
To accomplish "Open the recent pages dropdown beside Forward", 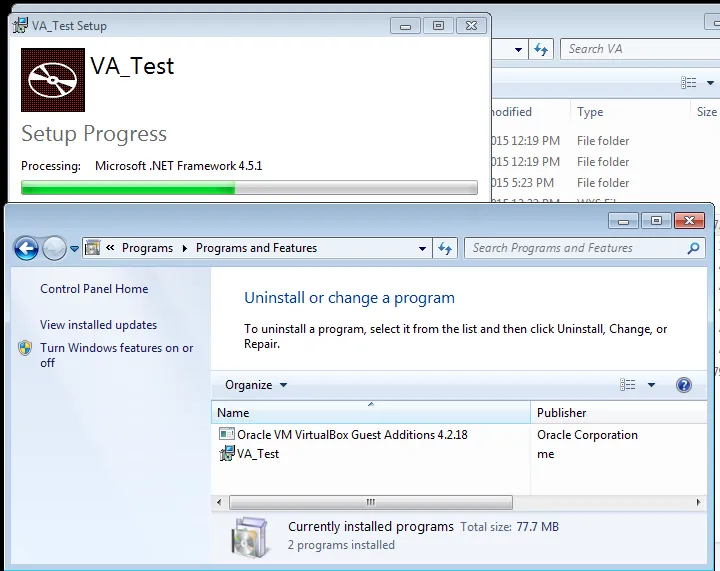I will click(x=74, y=249).
